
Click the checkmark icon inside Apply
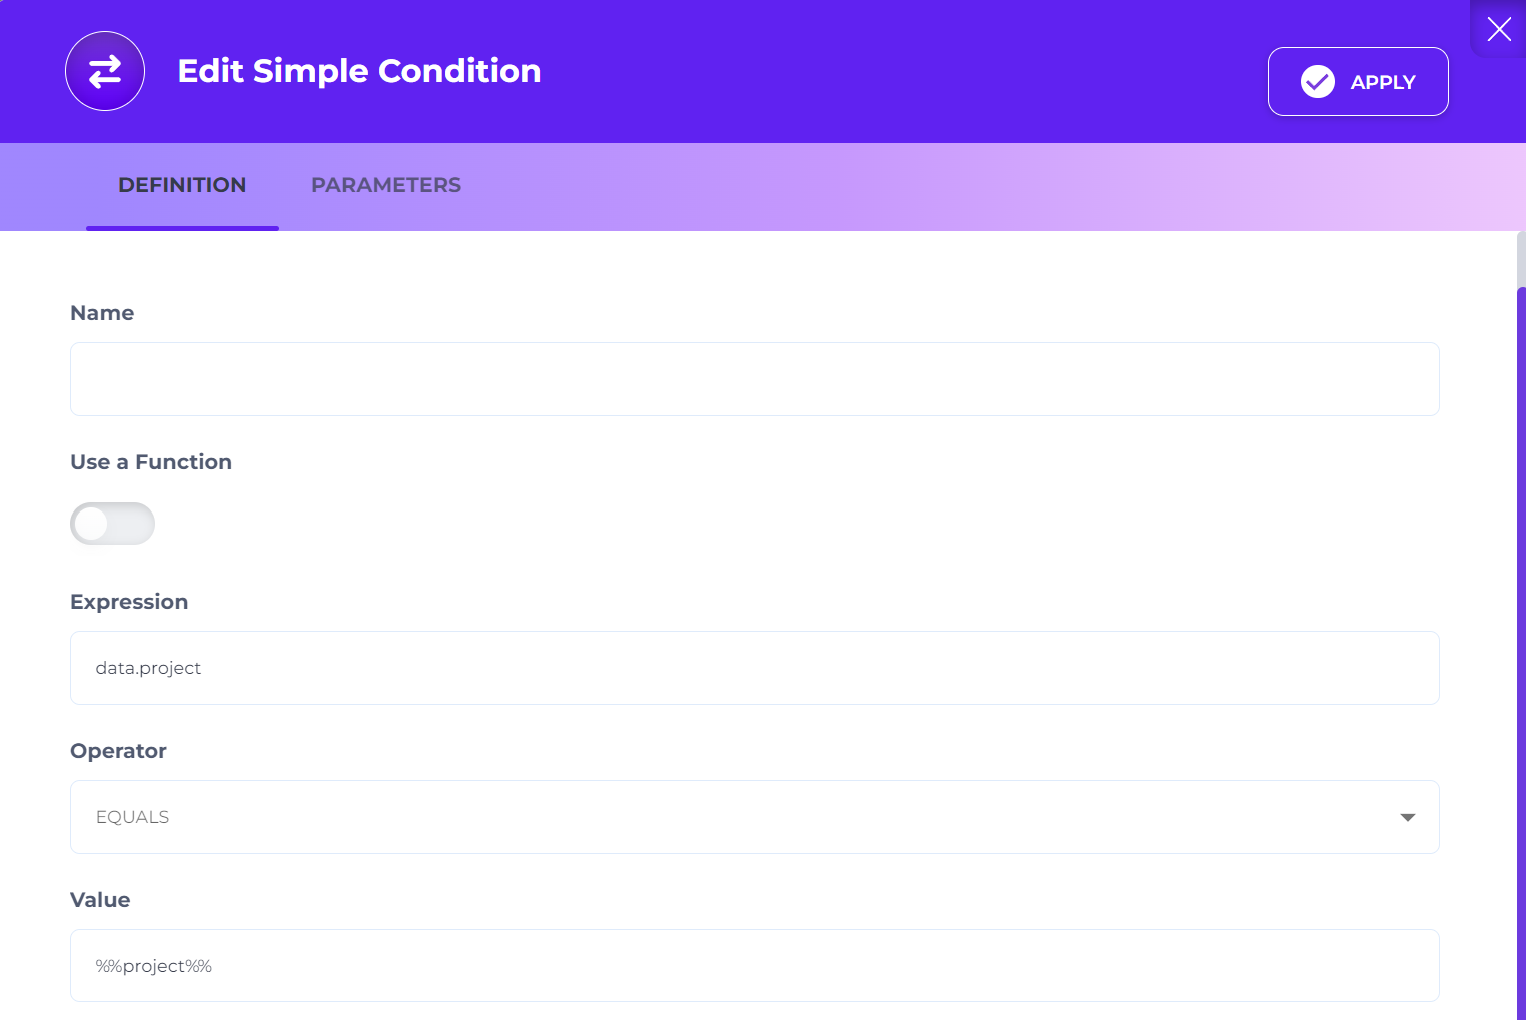1317,82
